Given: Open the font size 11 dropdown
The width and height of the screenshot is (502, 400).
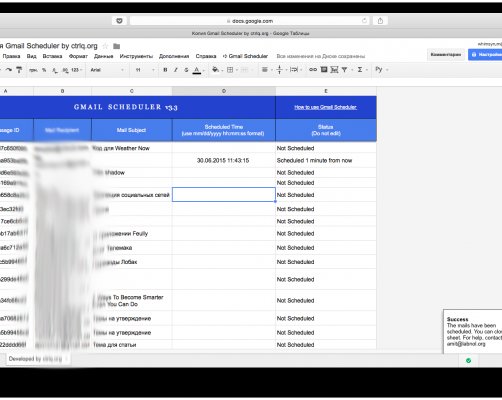Looking at the screenshot, I should 145,70.
